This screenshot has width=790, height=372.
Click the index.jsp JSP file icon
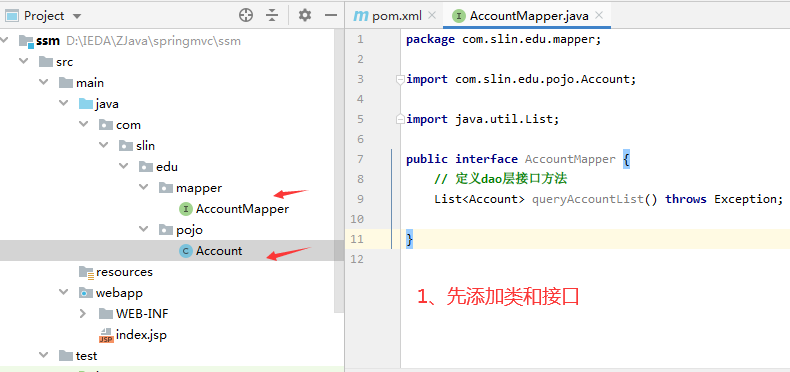point(106,335)
